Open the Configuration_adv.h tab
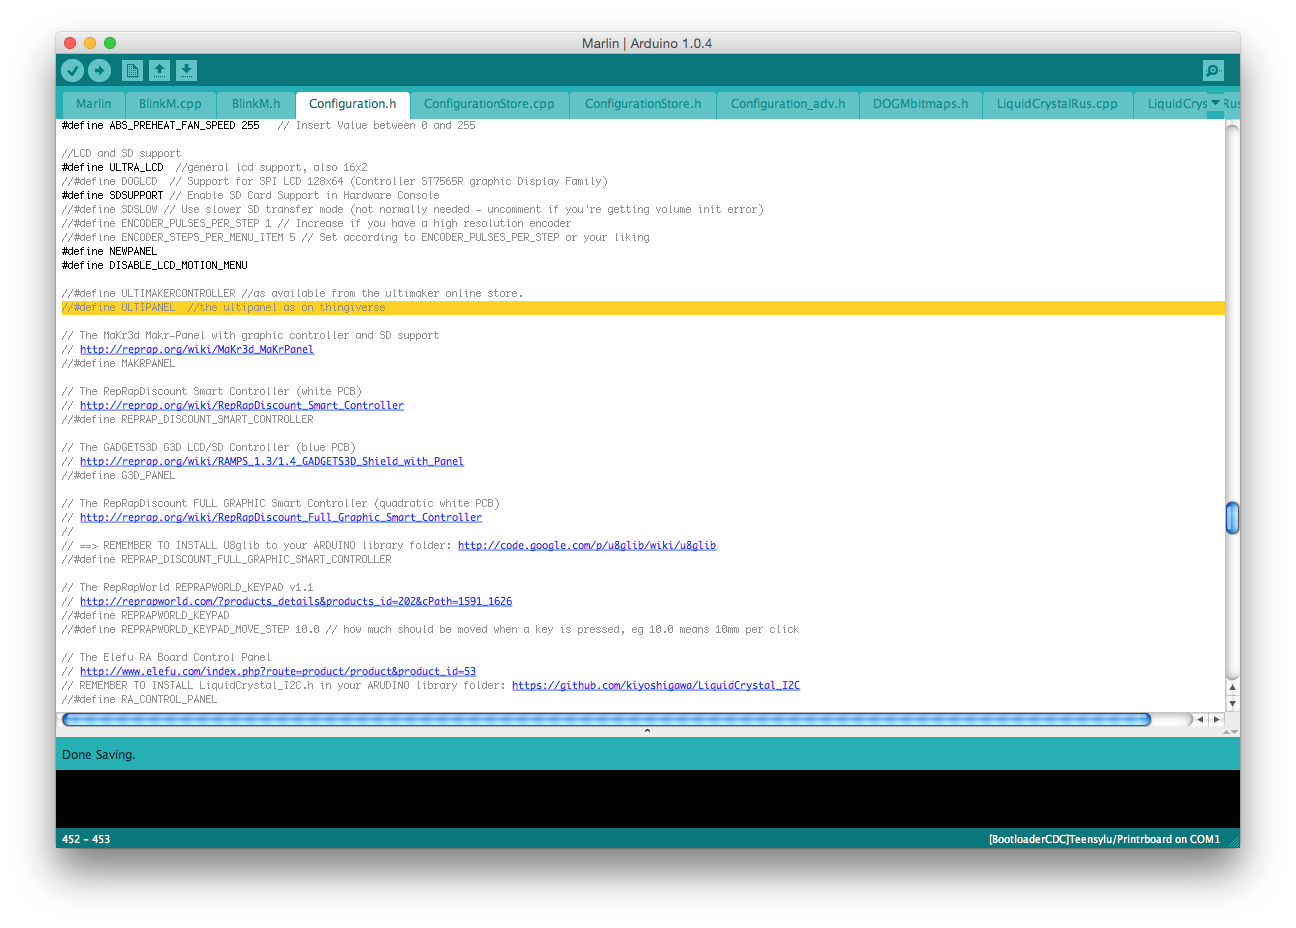Viewport: 1296px width, 928px height. (788, 104)
